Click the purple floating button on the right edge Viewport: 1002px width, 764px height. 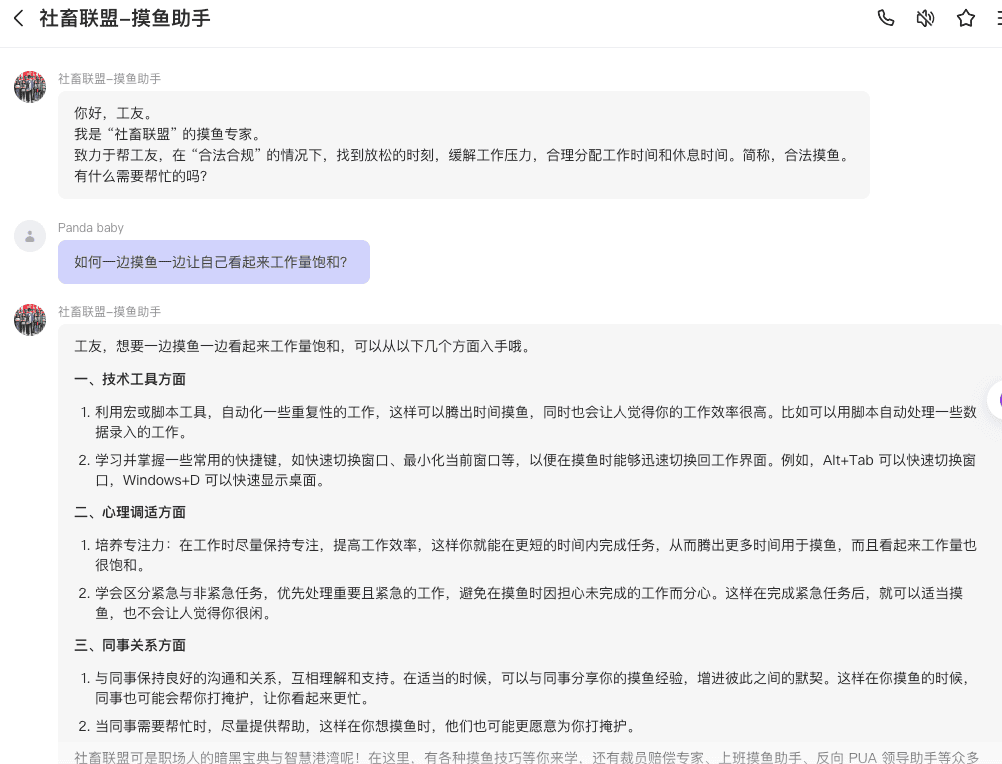coord(995,400)
